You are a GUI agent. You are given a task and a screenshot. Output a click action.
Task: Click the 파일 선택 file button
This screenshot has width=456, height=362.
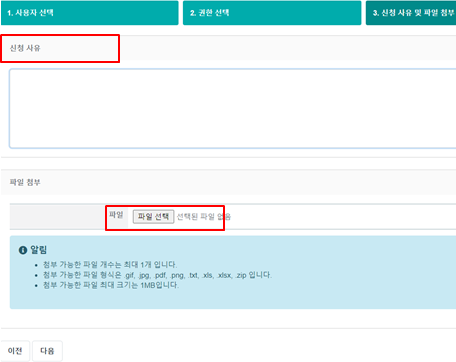(153, 217)
